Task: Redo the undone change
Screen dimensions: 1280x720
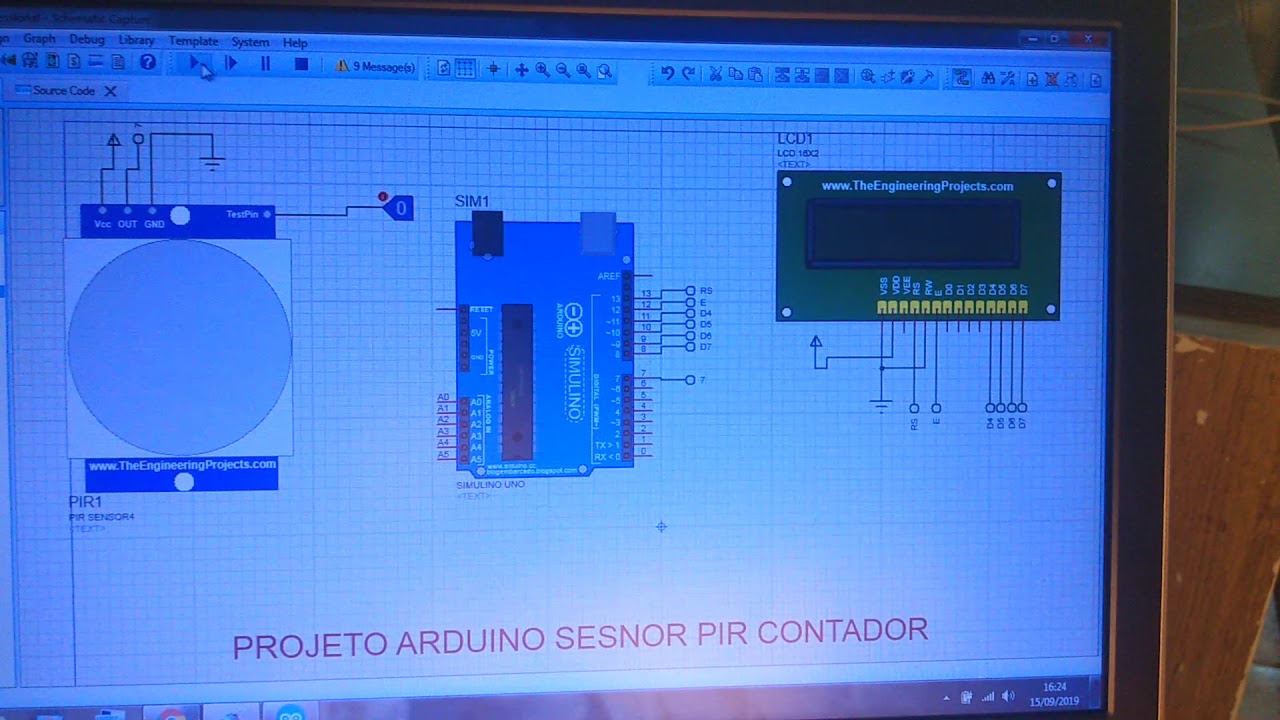Action: click(688, 73)
